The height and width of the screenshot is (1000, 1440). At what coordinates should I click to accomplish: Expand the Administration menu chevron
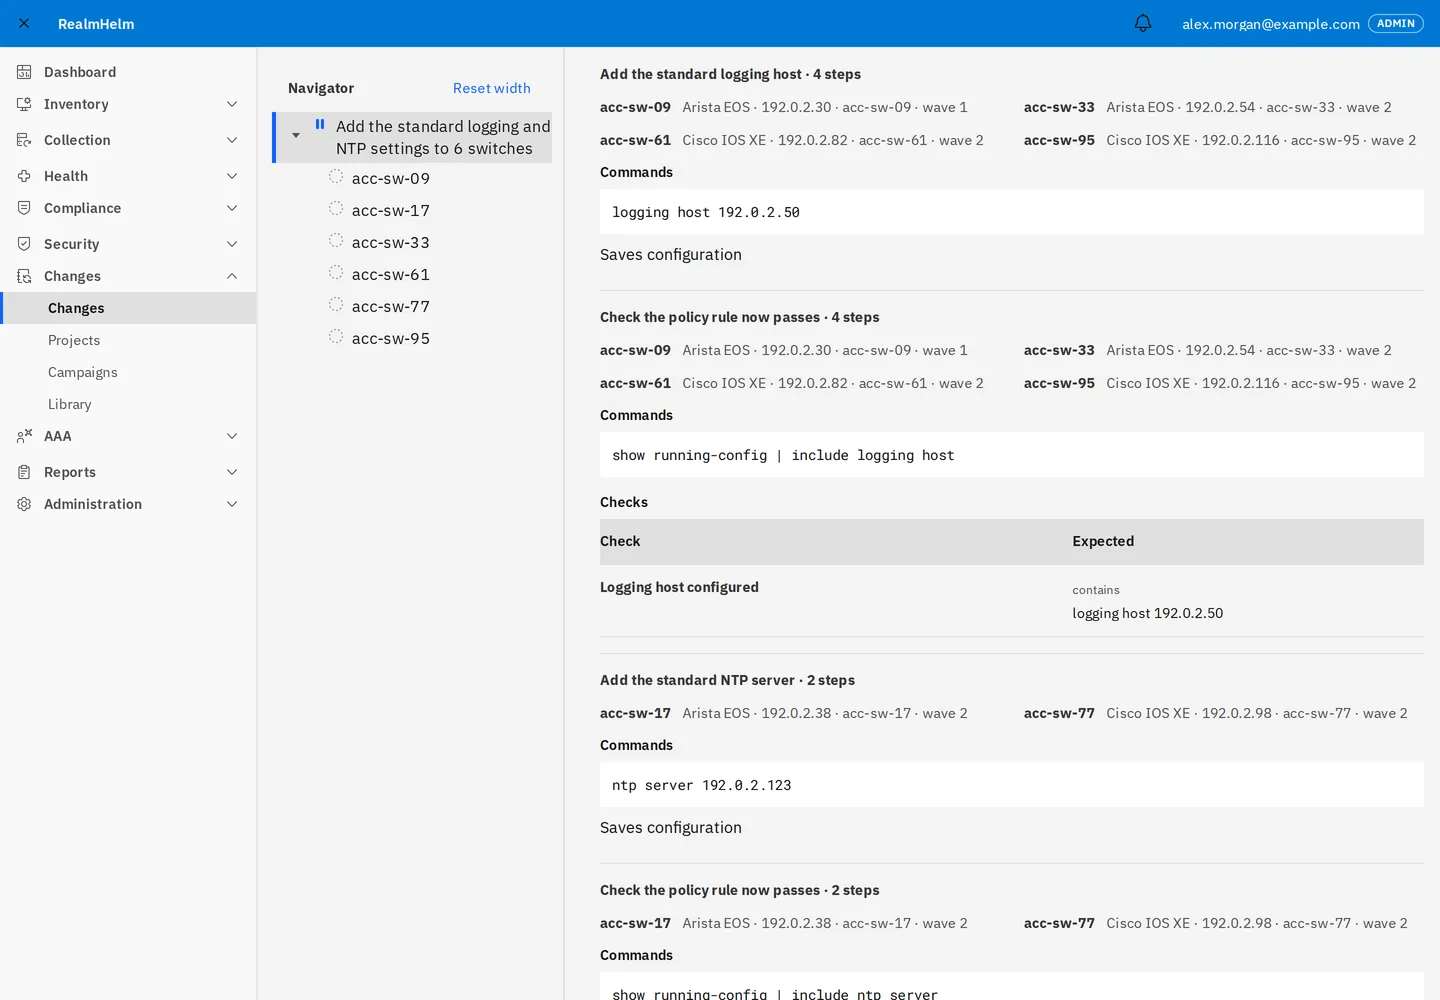tap(232, 504)
